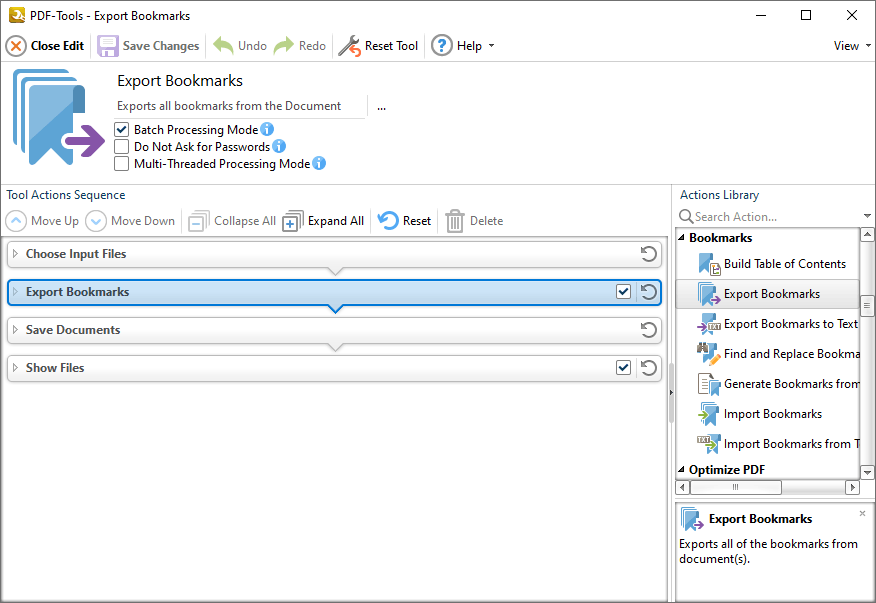The width and height of the screenshot is (876, 603).
Task: Click the Actions Library heading
Action: tap(720, 195)
